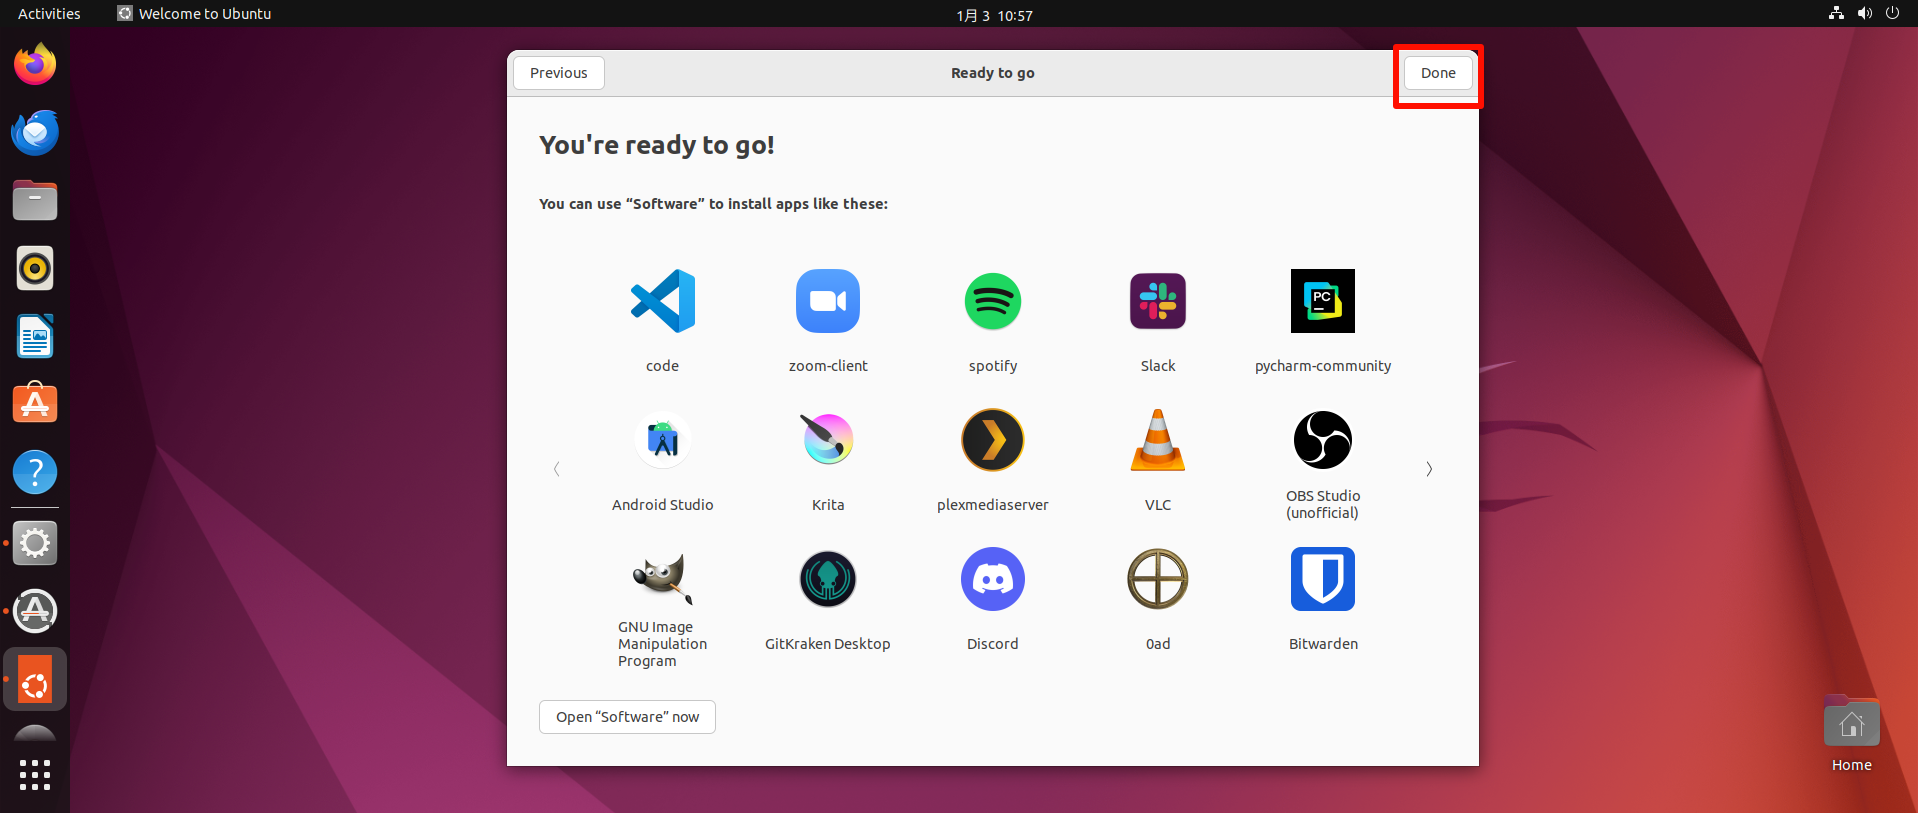Launch Rhythmbox from the dock
This screenshot has height=813, width=1918.
35,268
